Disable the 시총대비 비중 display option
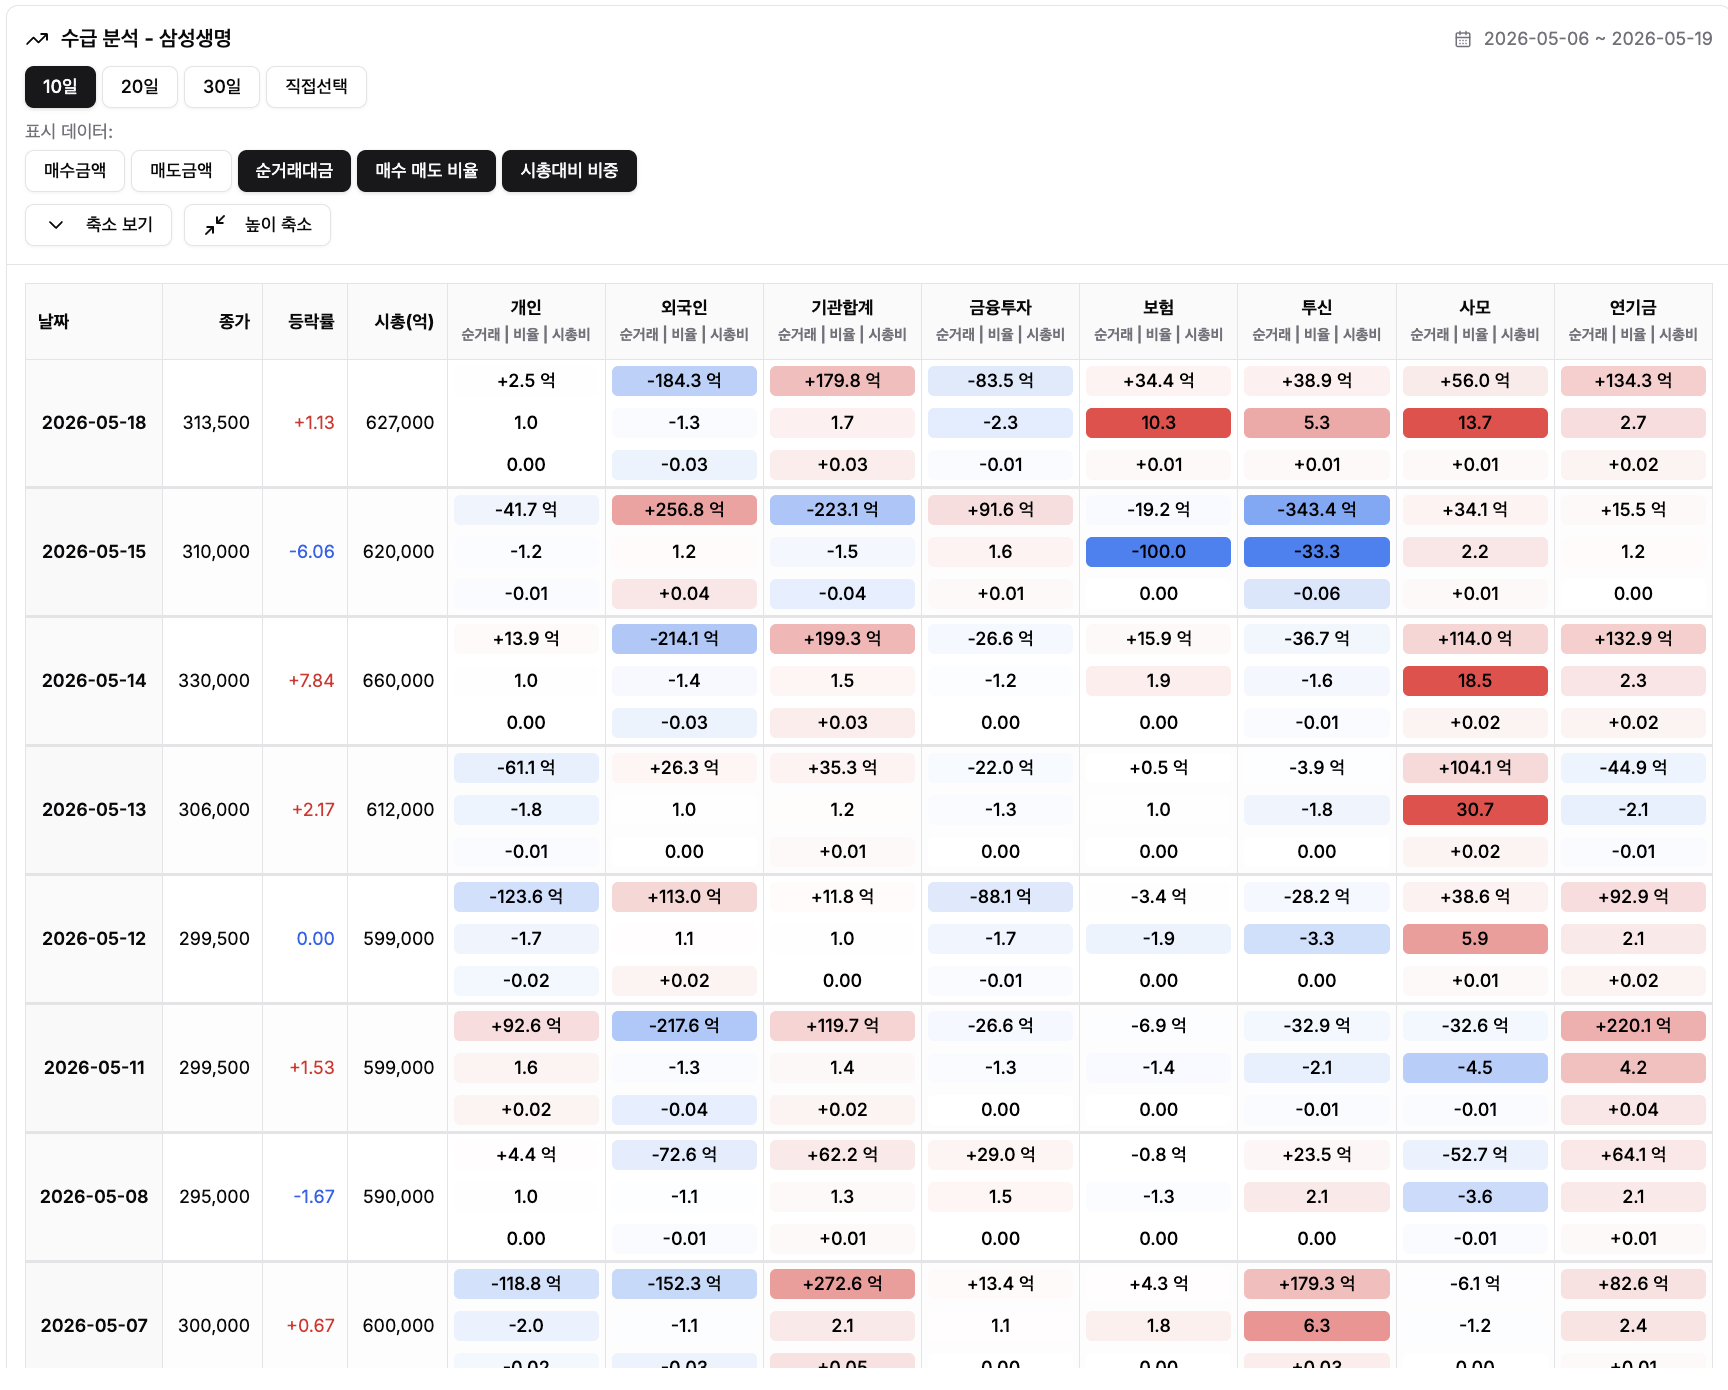 [569, 171]
